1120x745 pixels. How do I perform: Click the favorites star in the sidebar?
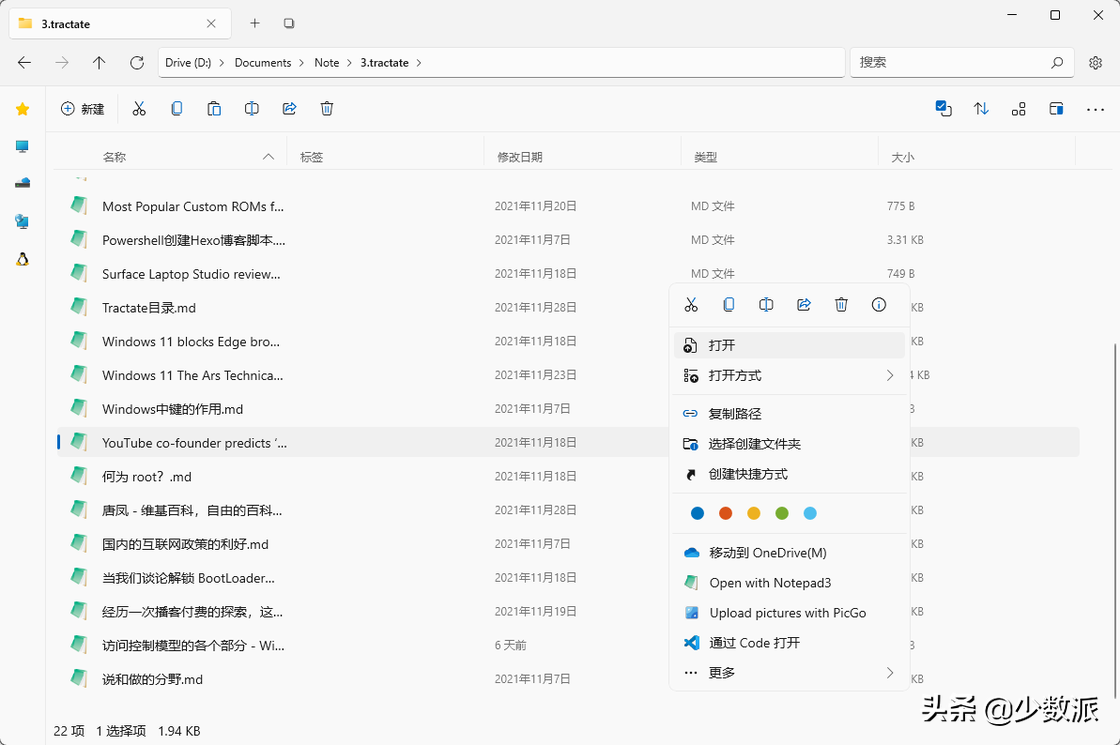22,108
